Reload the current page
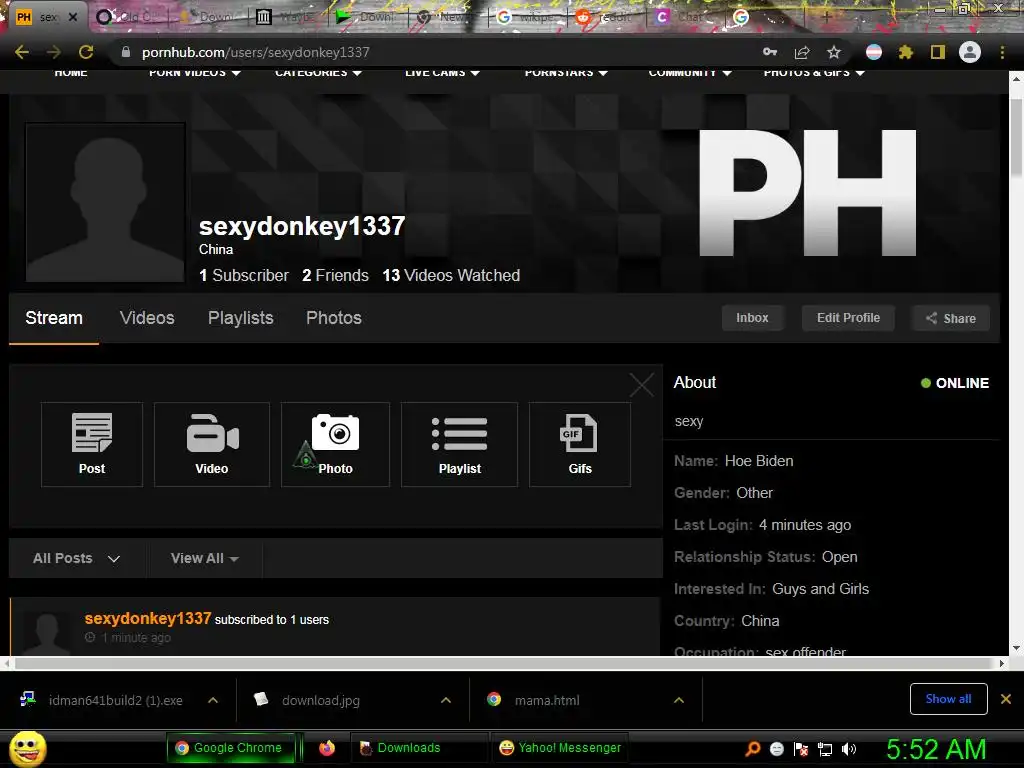This screenshot has height=768, width=1024. coord(86,52)
